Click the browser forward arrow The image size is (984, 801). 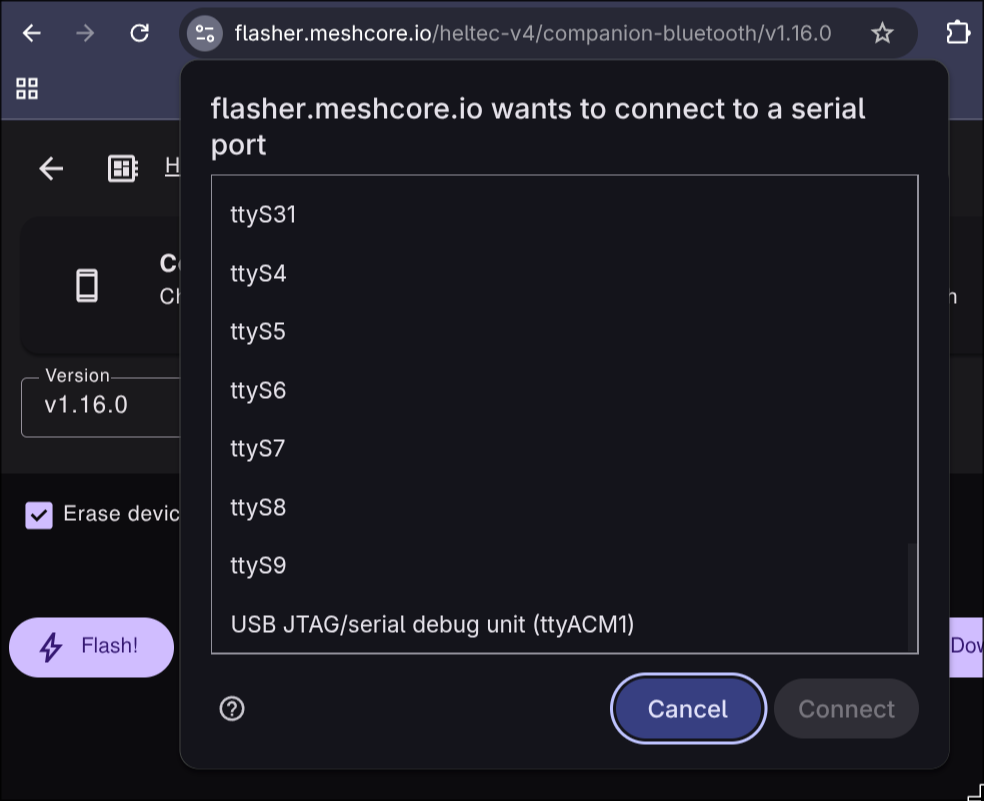point(85,33)
